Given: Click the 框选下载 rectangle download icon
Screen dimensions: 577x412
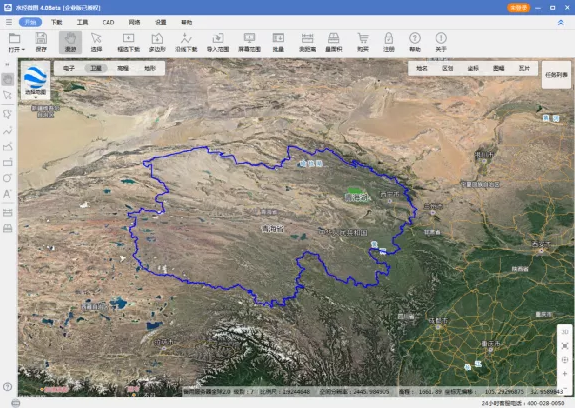Looking at the screenshot, I should pos(128,42).
